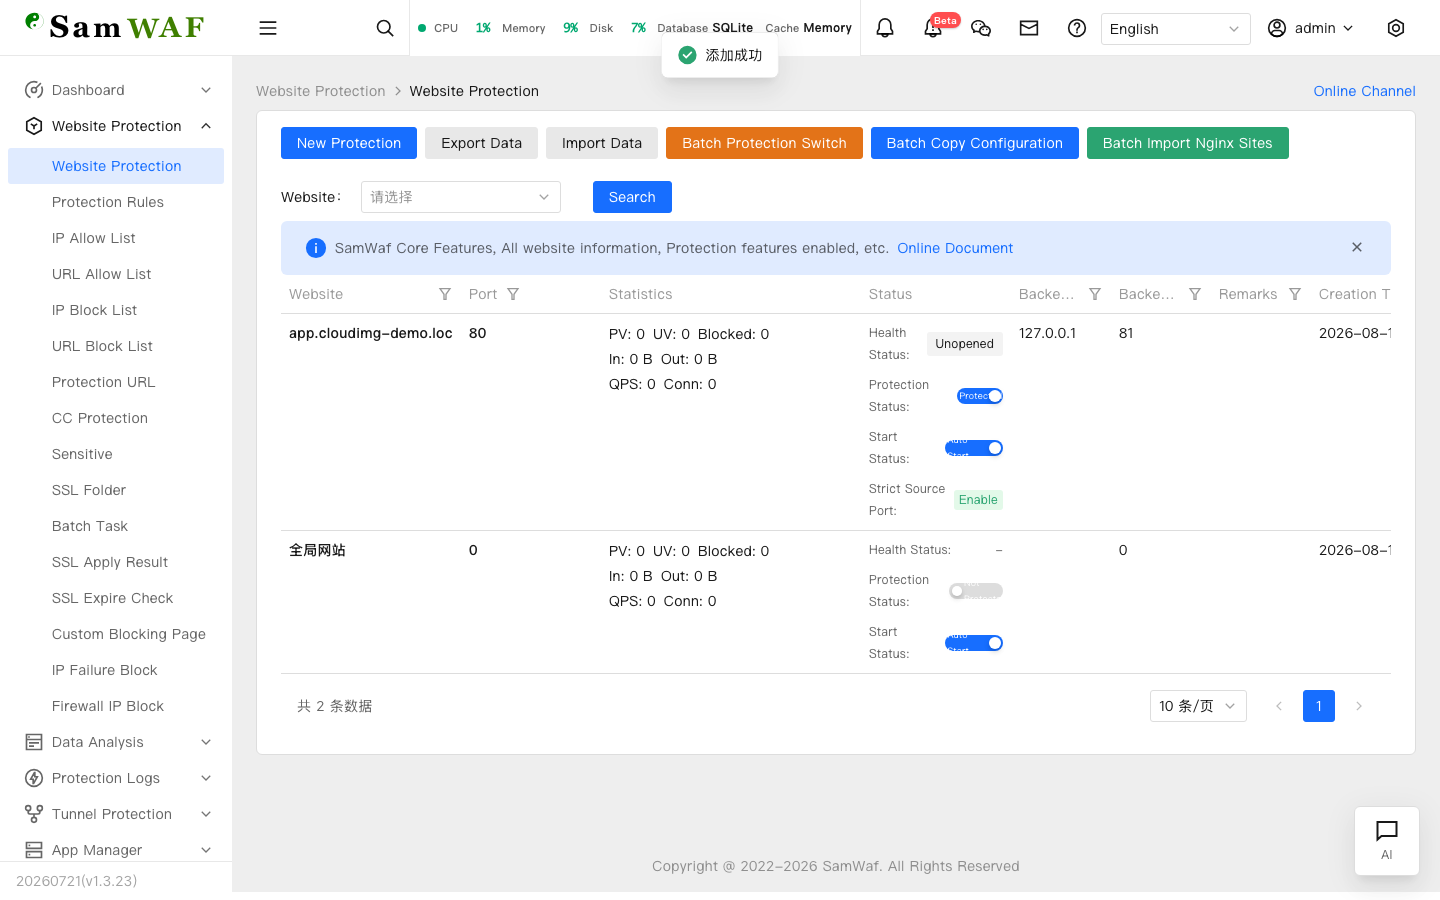Open the search magnifier in header
Image resolution: width=1440 pixels, height=900 pixels.
tap(385, 28)
